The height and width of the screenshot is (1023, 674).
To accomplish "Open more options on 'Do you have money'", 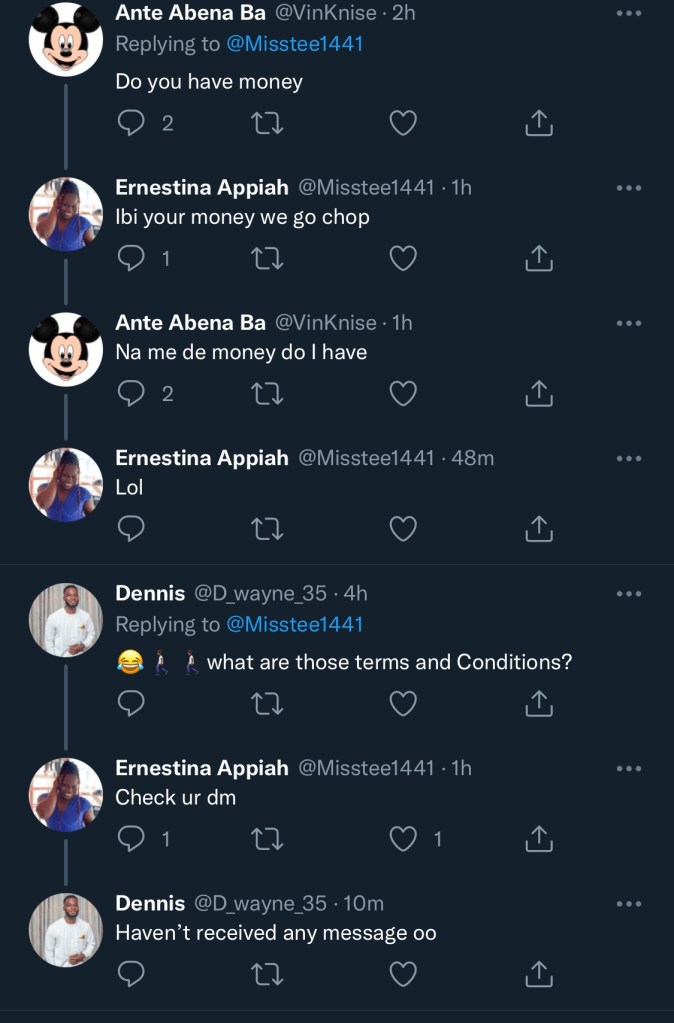I will [628, 14].
